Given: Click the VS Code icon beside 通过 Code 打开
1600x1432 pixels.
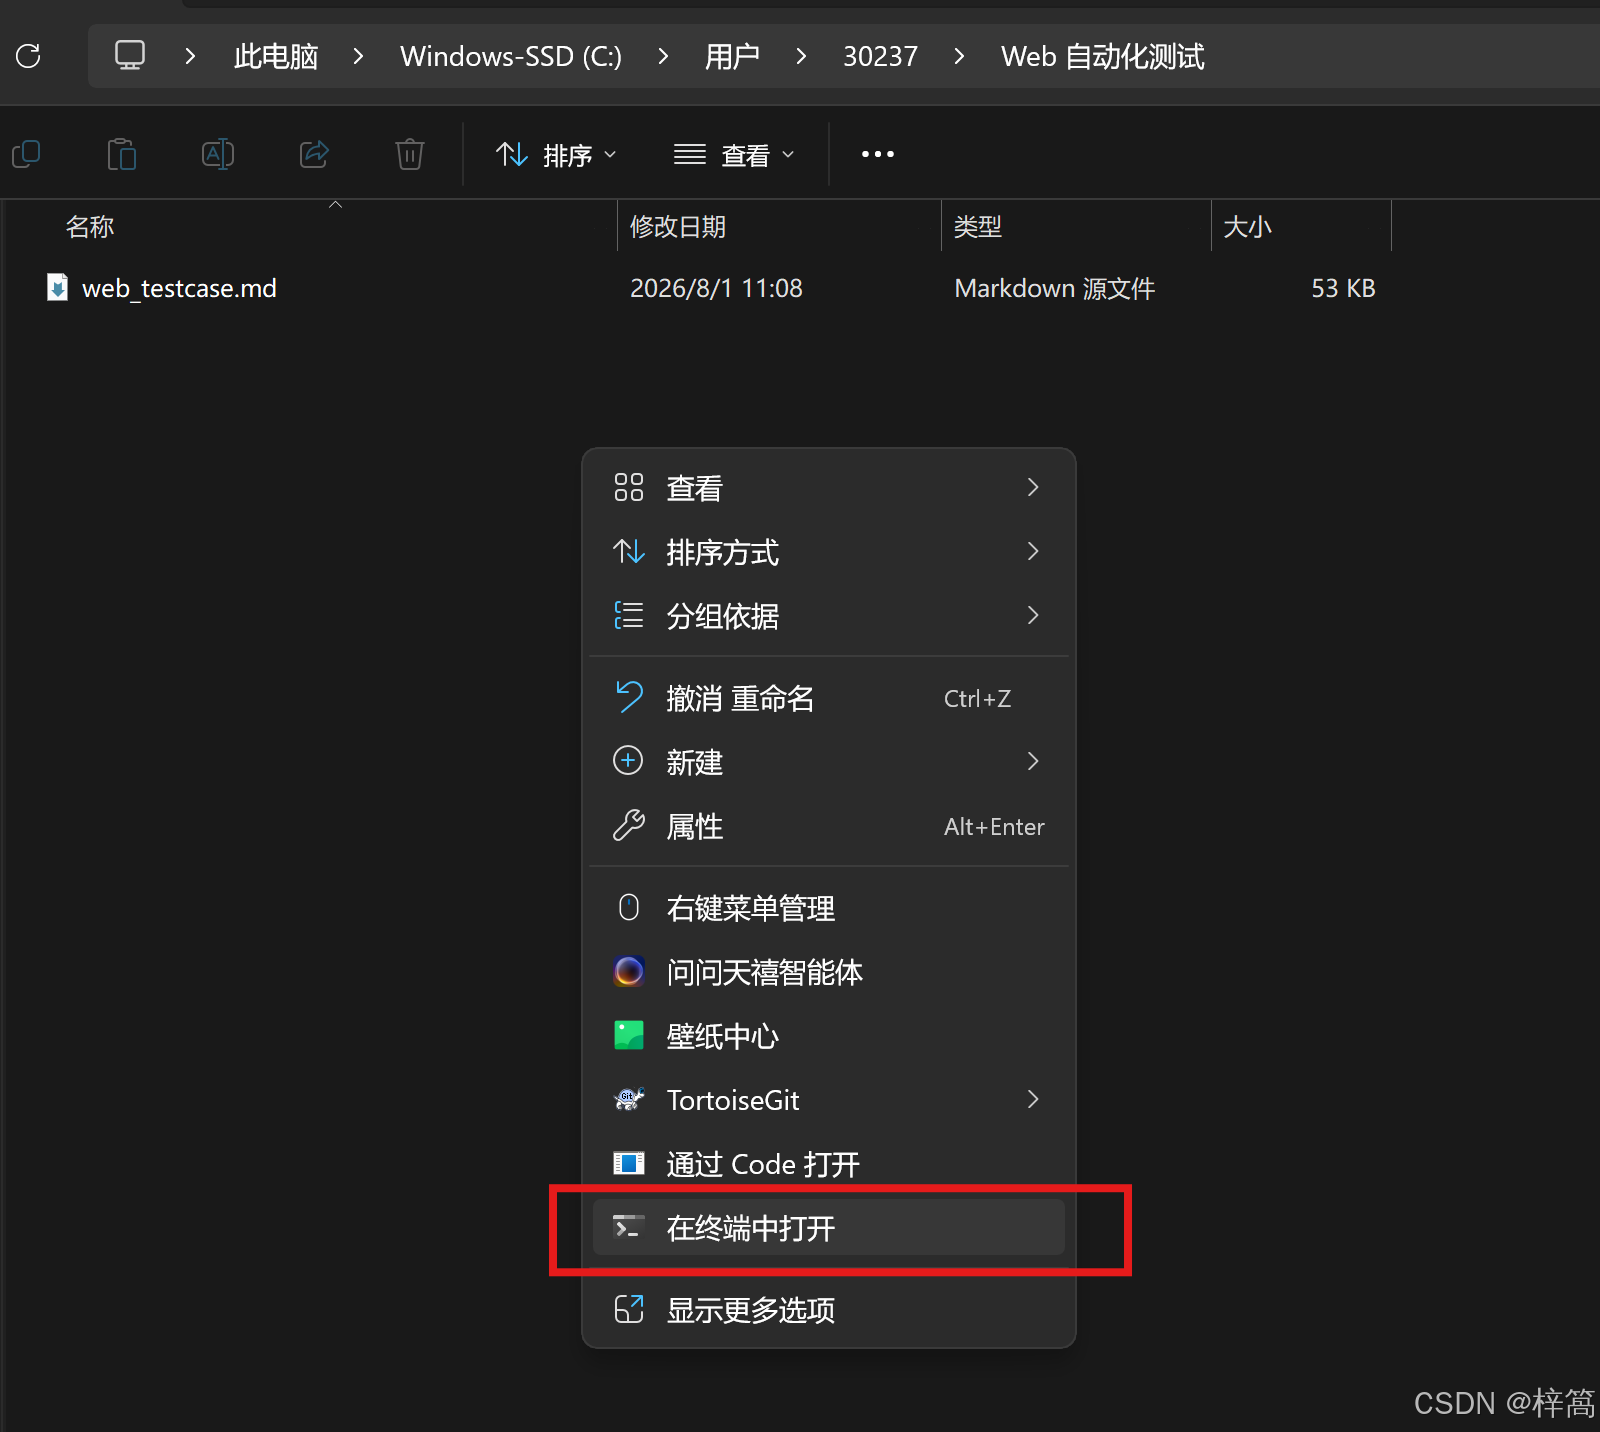Looking at the screenshot, I should coord(629,1163).
